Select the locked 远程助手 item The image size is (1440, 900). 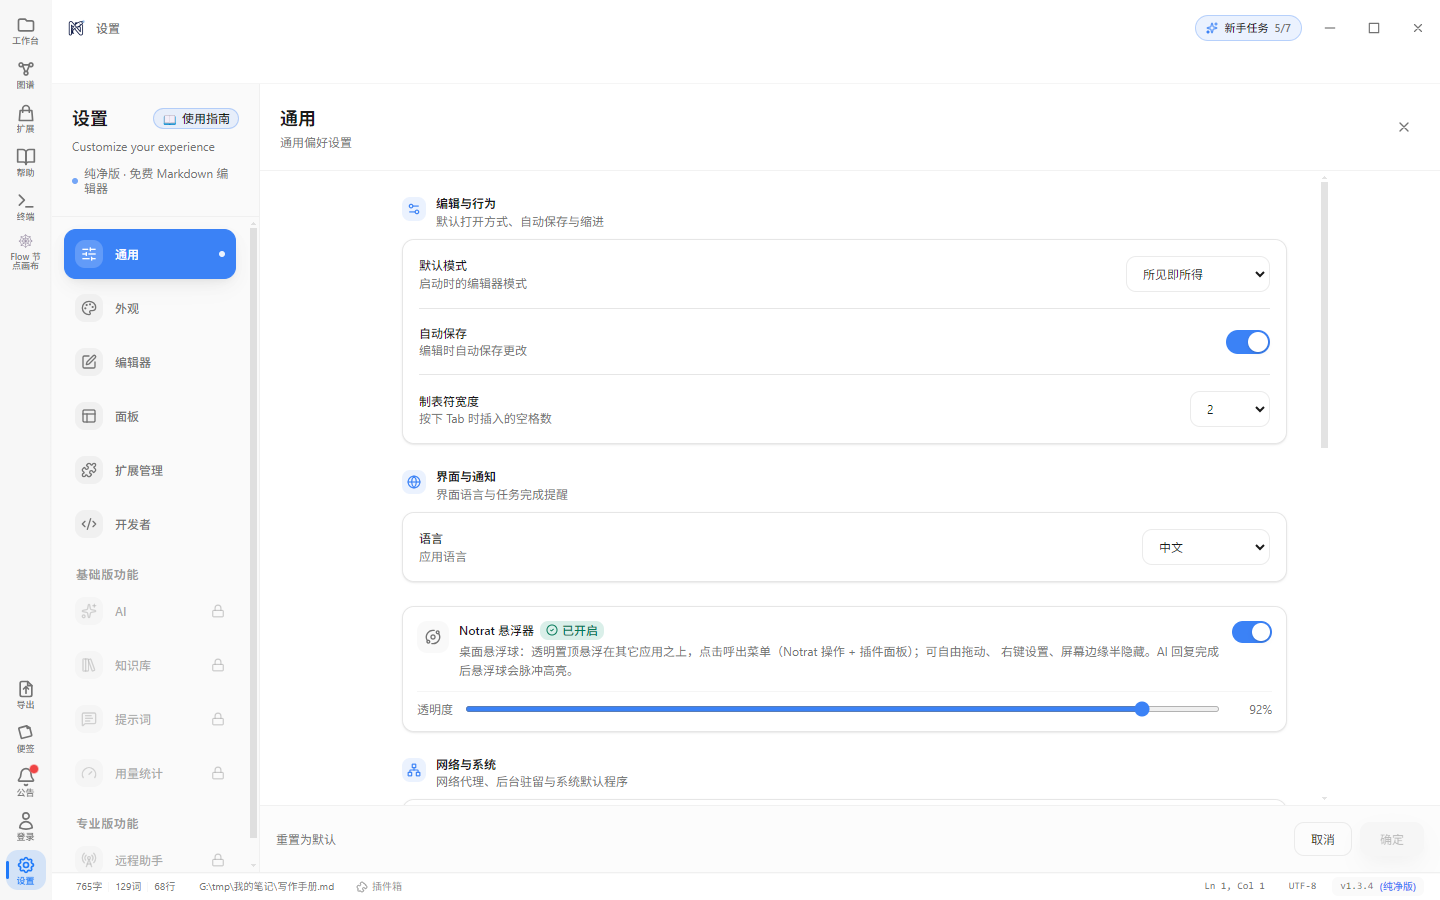150,860
